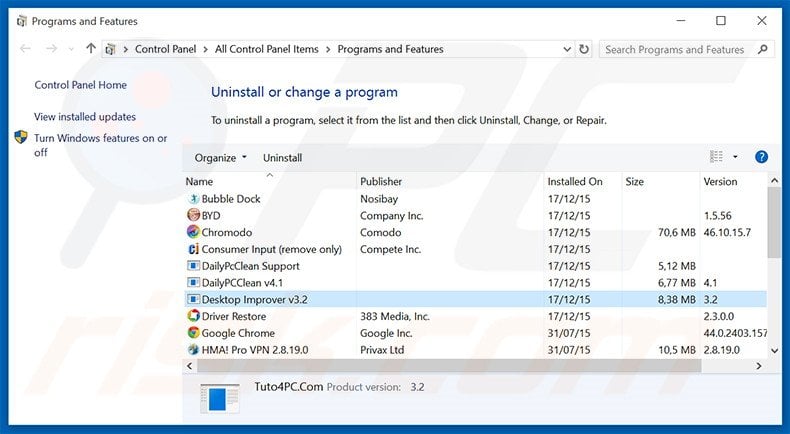Go back with the back arrow
The width and height of the screenshot is (790, 434).
coord(25,49)
